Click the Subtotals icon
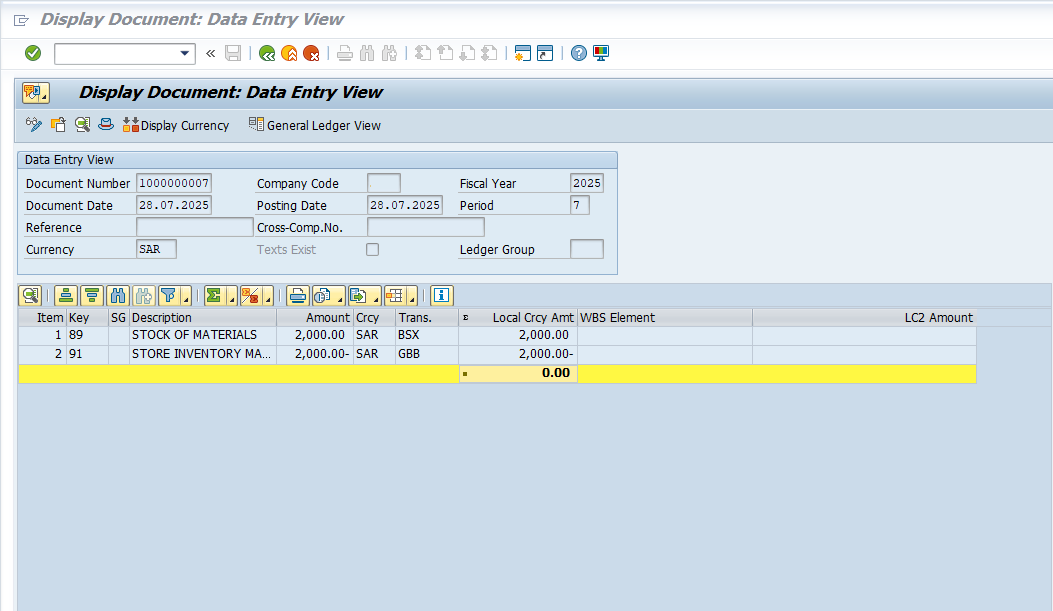This screenshot has height=611, width=1053. pos(250,295)
